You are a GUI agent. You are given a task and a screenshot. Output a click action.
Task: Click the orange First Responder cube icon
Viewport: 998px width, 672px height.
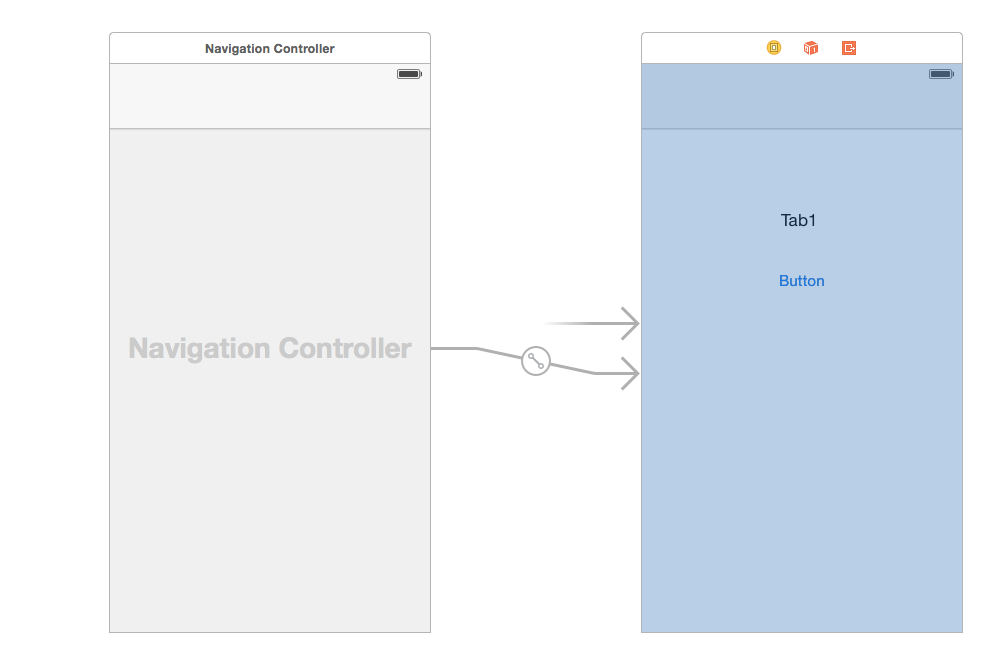click(x=811, y=48)
